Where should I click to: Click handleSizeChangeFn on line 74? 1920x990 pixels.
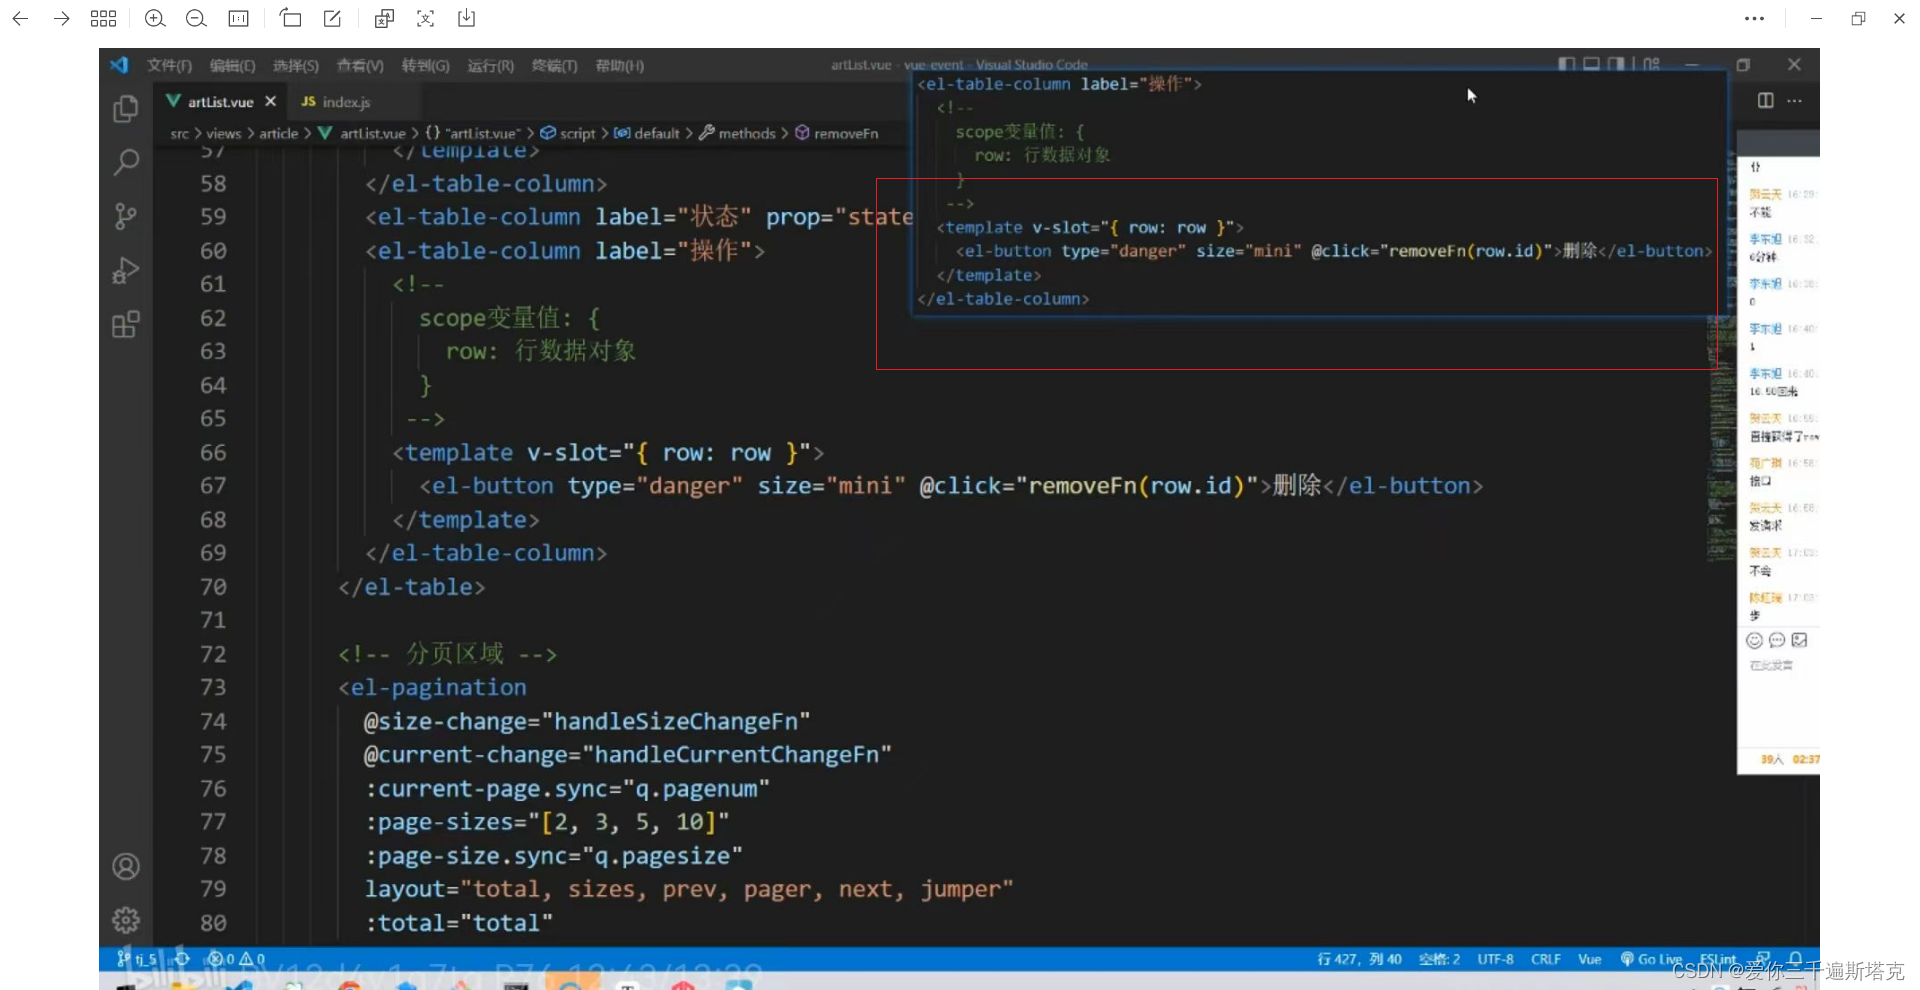coord(676,721)
